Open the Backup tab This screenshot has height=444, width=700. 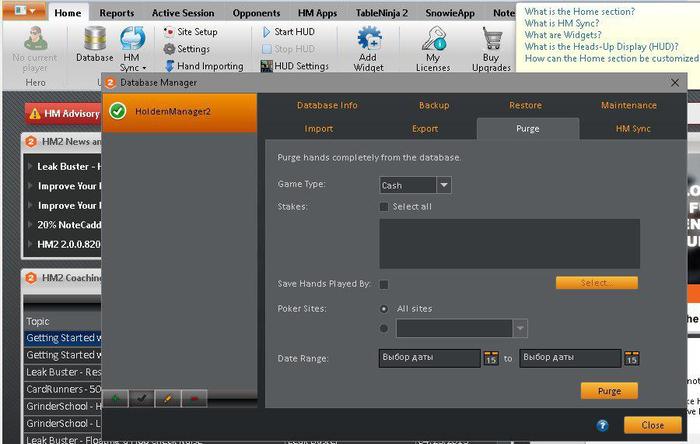coord(434,105)
